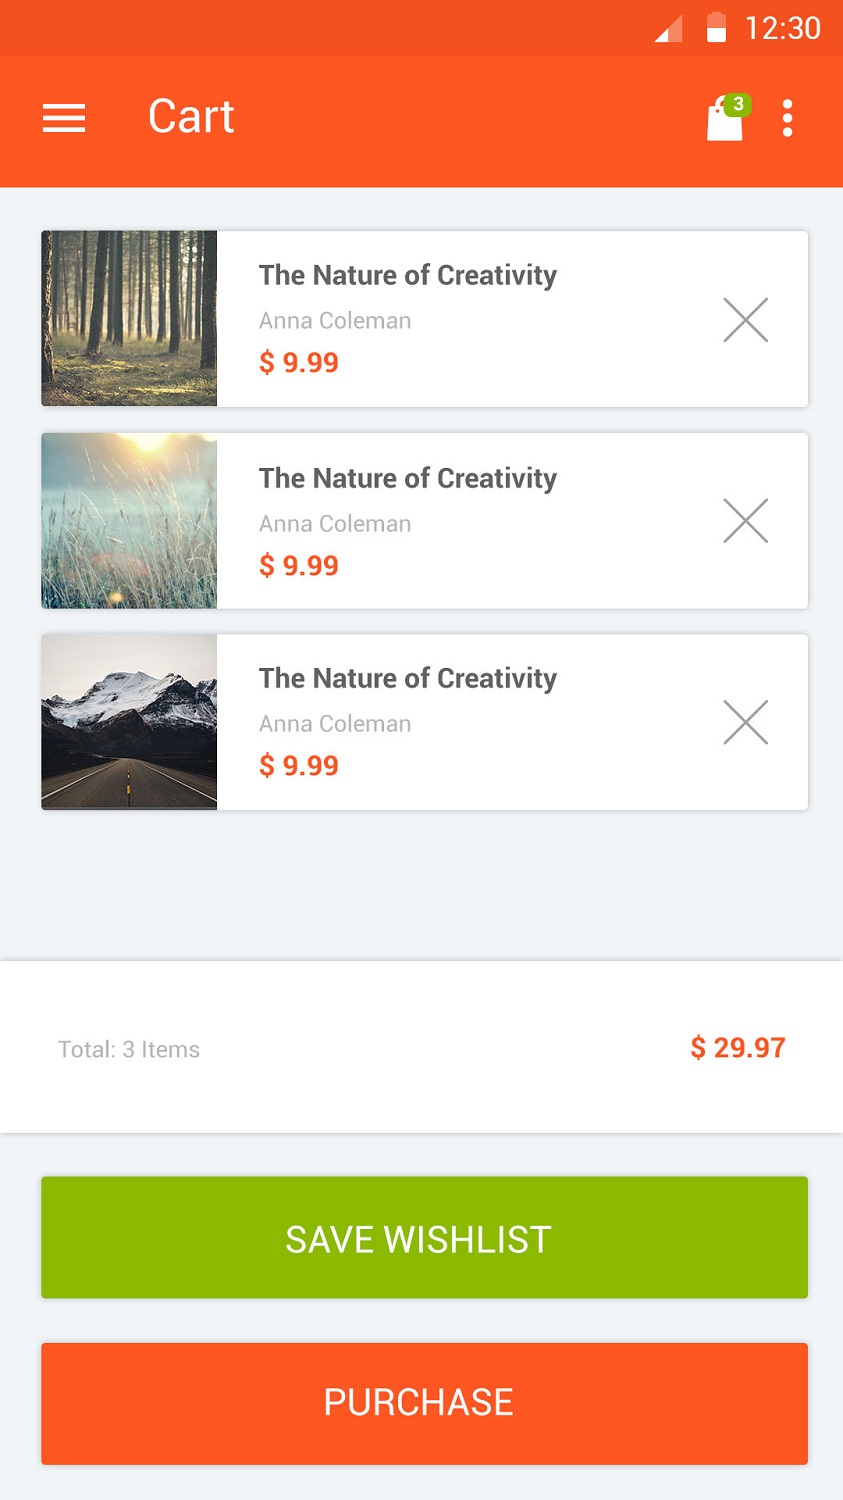Open the sunlit grass cover thumbnail
Image resolution: width=843 pixels, height=1500 pixels.
[129, 521]
